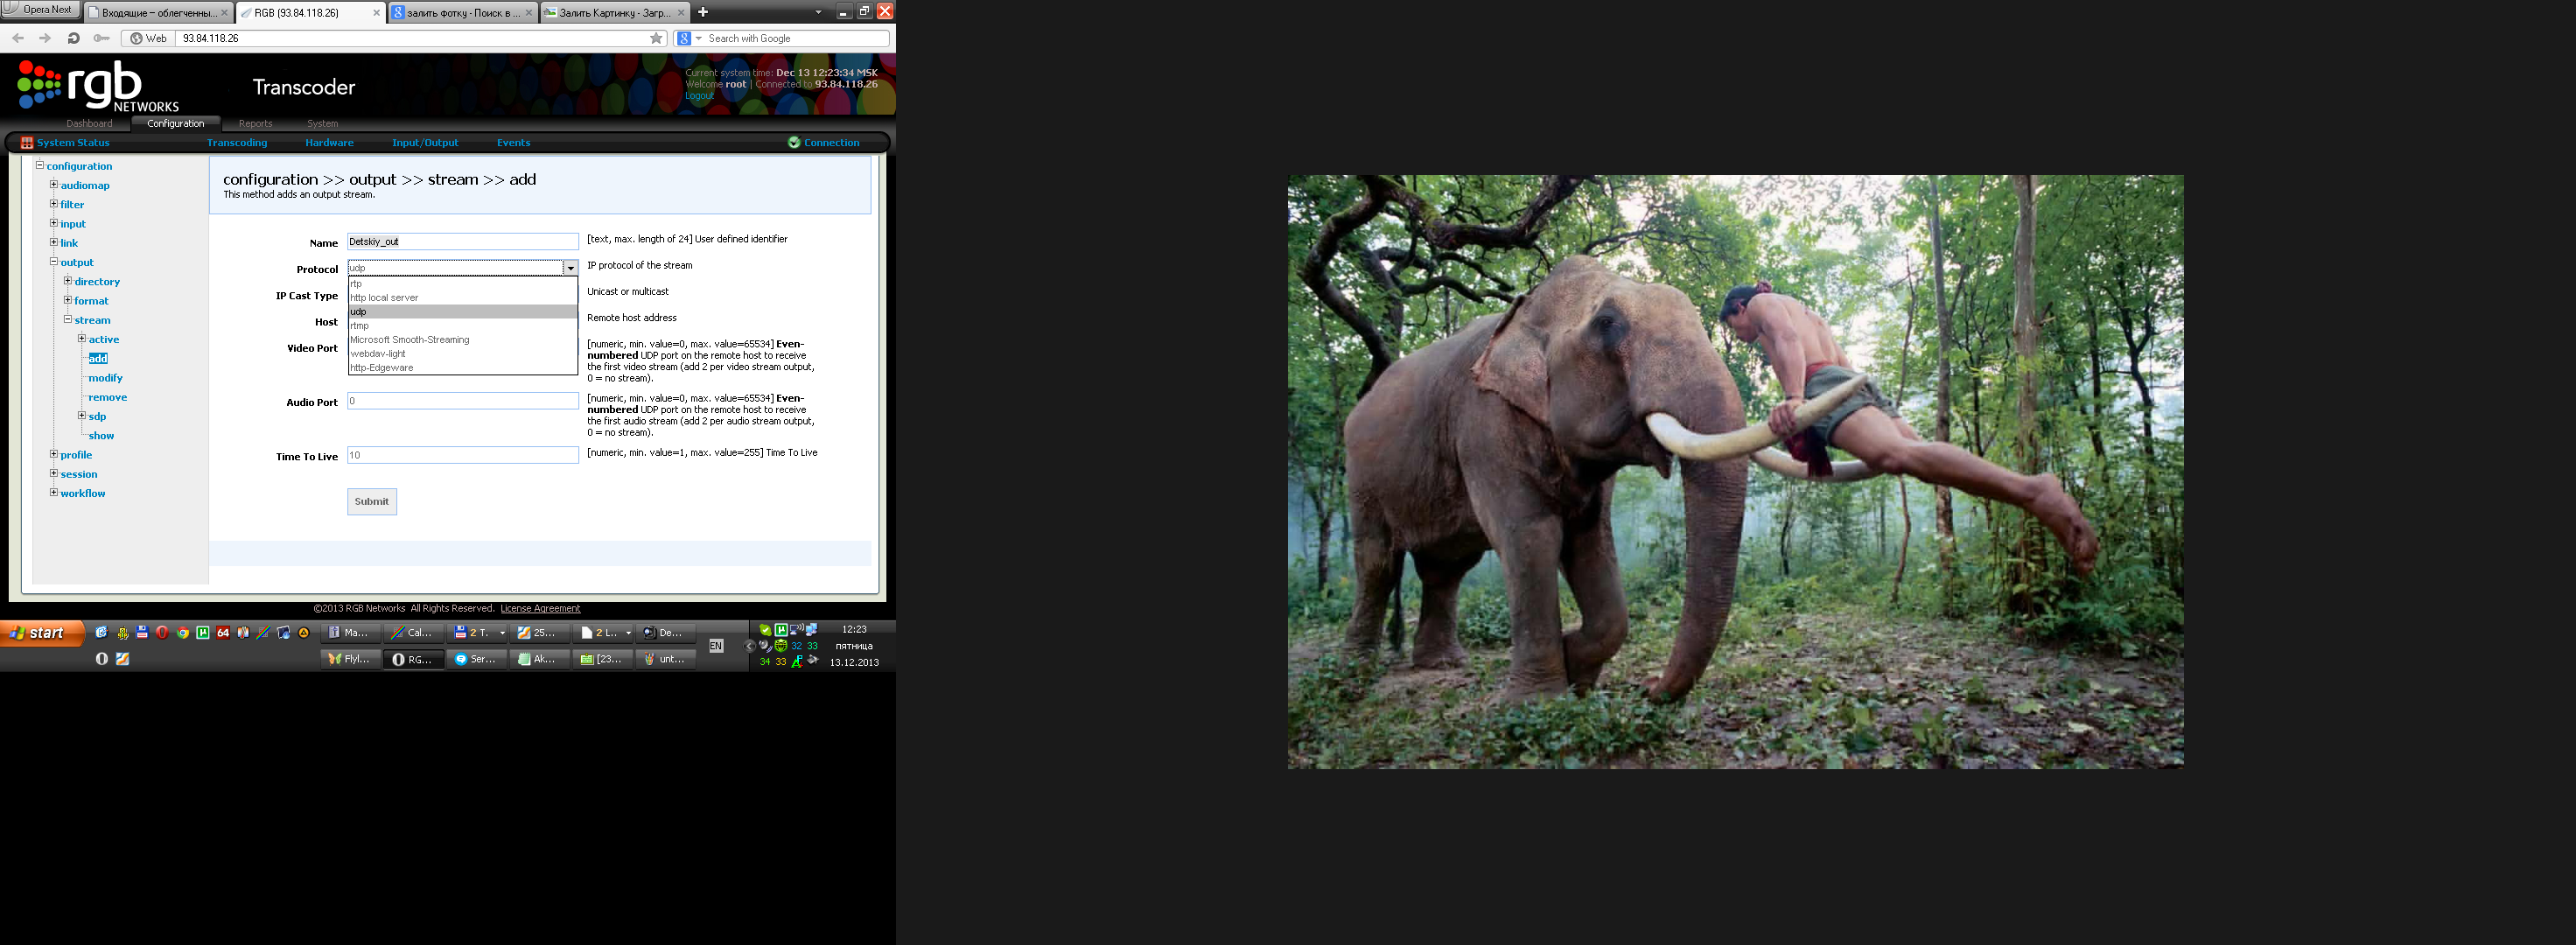Open the Transcoding menu item

pyautogui.click(x=237, y=143)
